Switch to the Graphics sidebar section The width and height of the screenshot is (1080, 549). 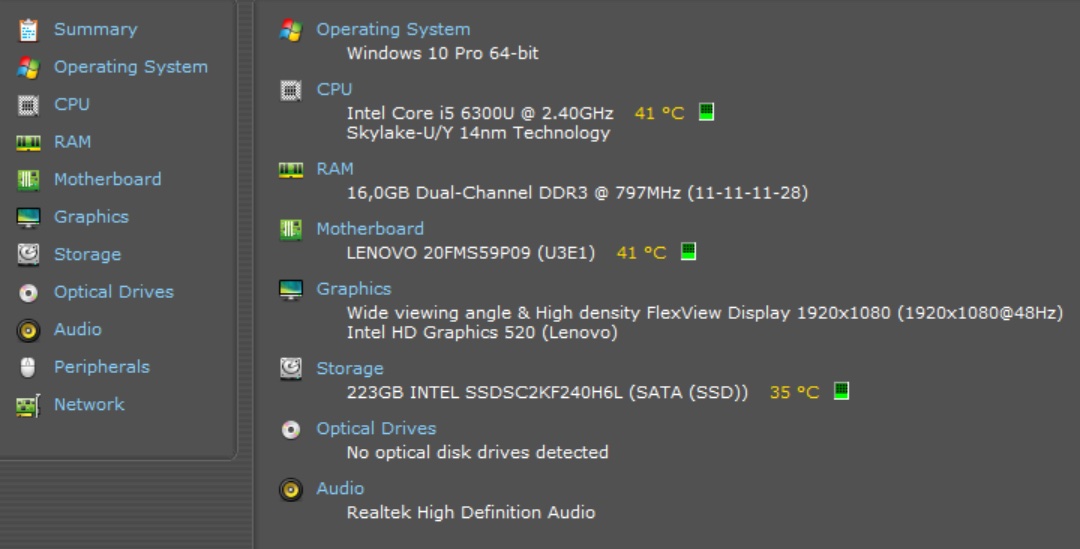91,217
